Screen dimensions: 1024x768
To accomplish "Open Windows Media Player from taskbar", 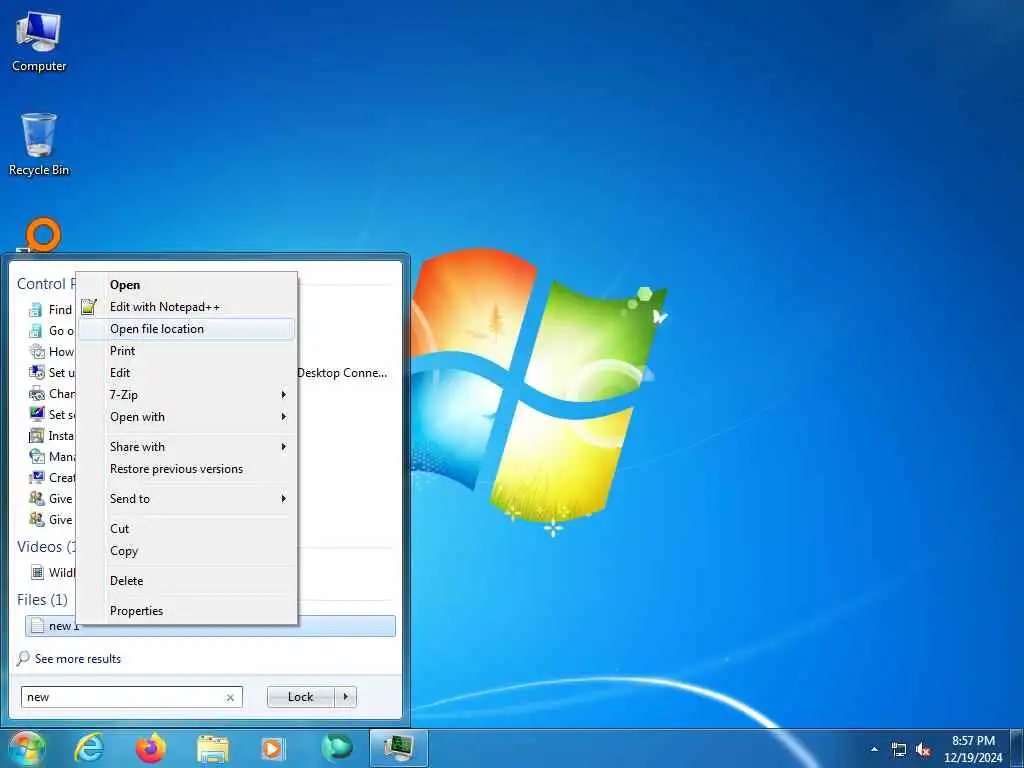I will pos(273,748).
